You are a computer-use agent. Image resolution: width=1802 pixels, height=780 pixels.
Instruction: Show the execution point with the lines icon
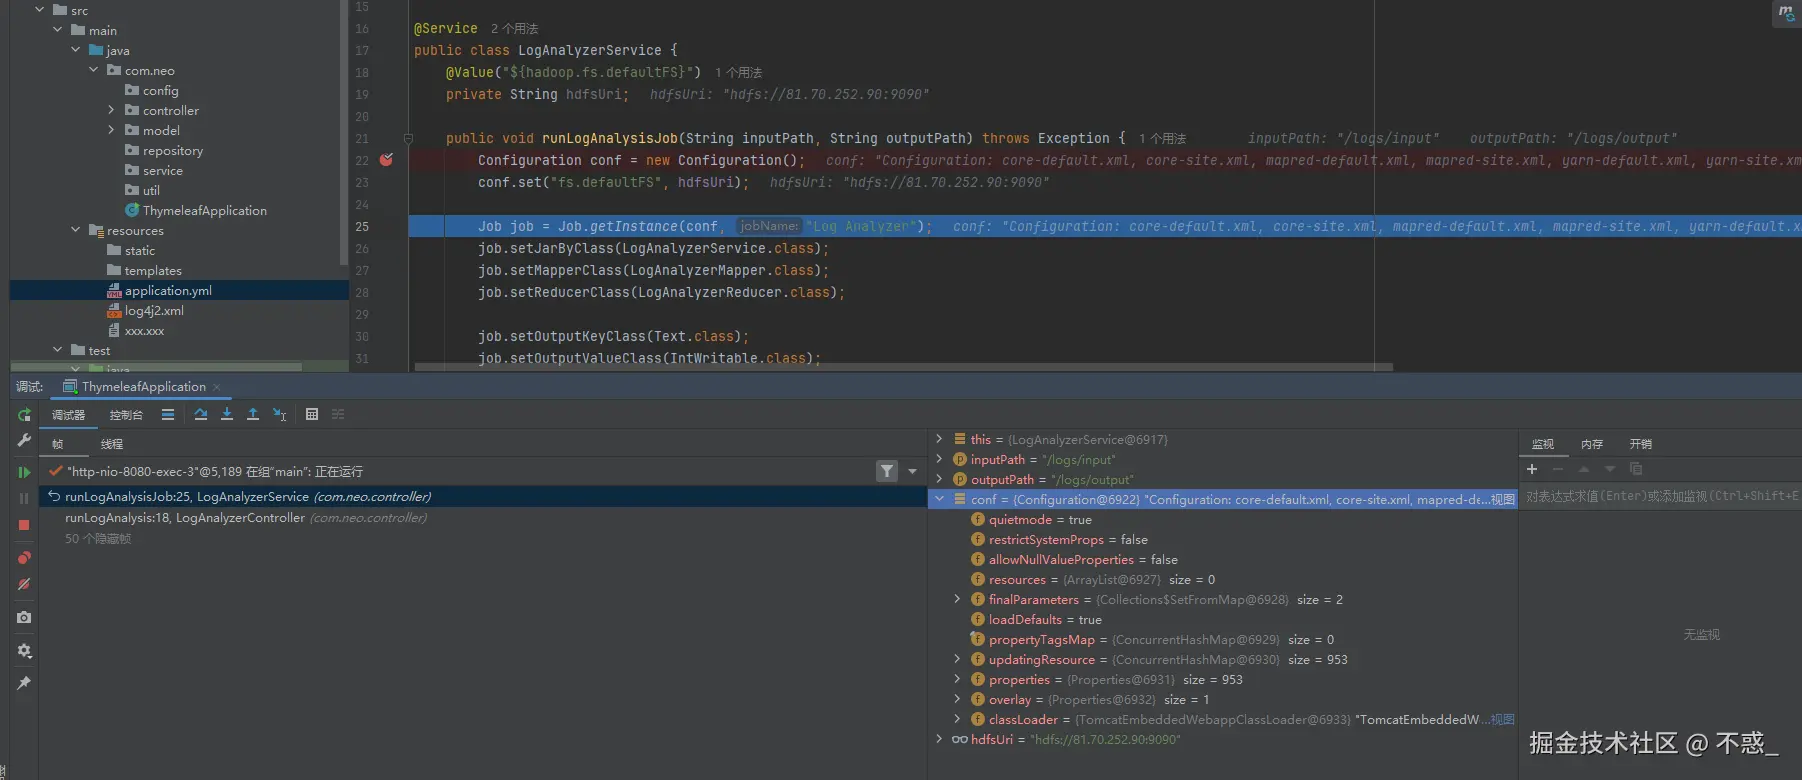coord(168,414)
